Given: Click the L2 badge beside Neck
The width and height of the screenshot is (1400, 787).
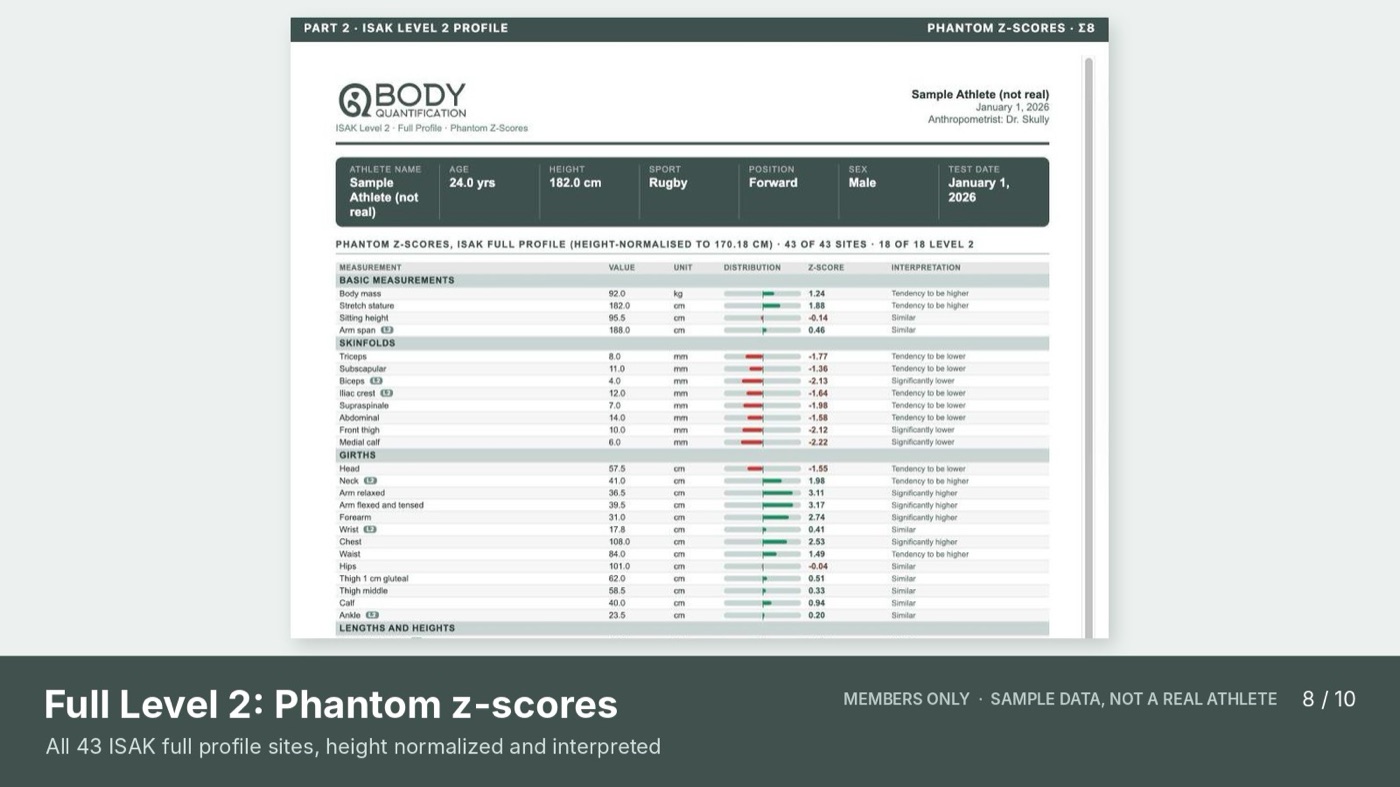Looking at the screenshot, I should click(370, 481).
